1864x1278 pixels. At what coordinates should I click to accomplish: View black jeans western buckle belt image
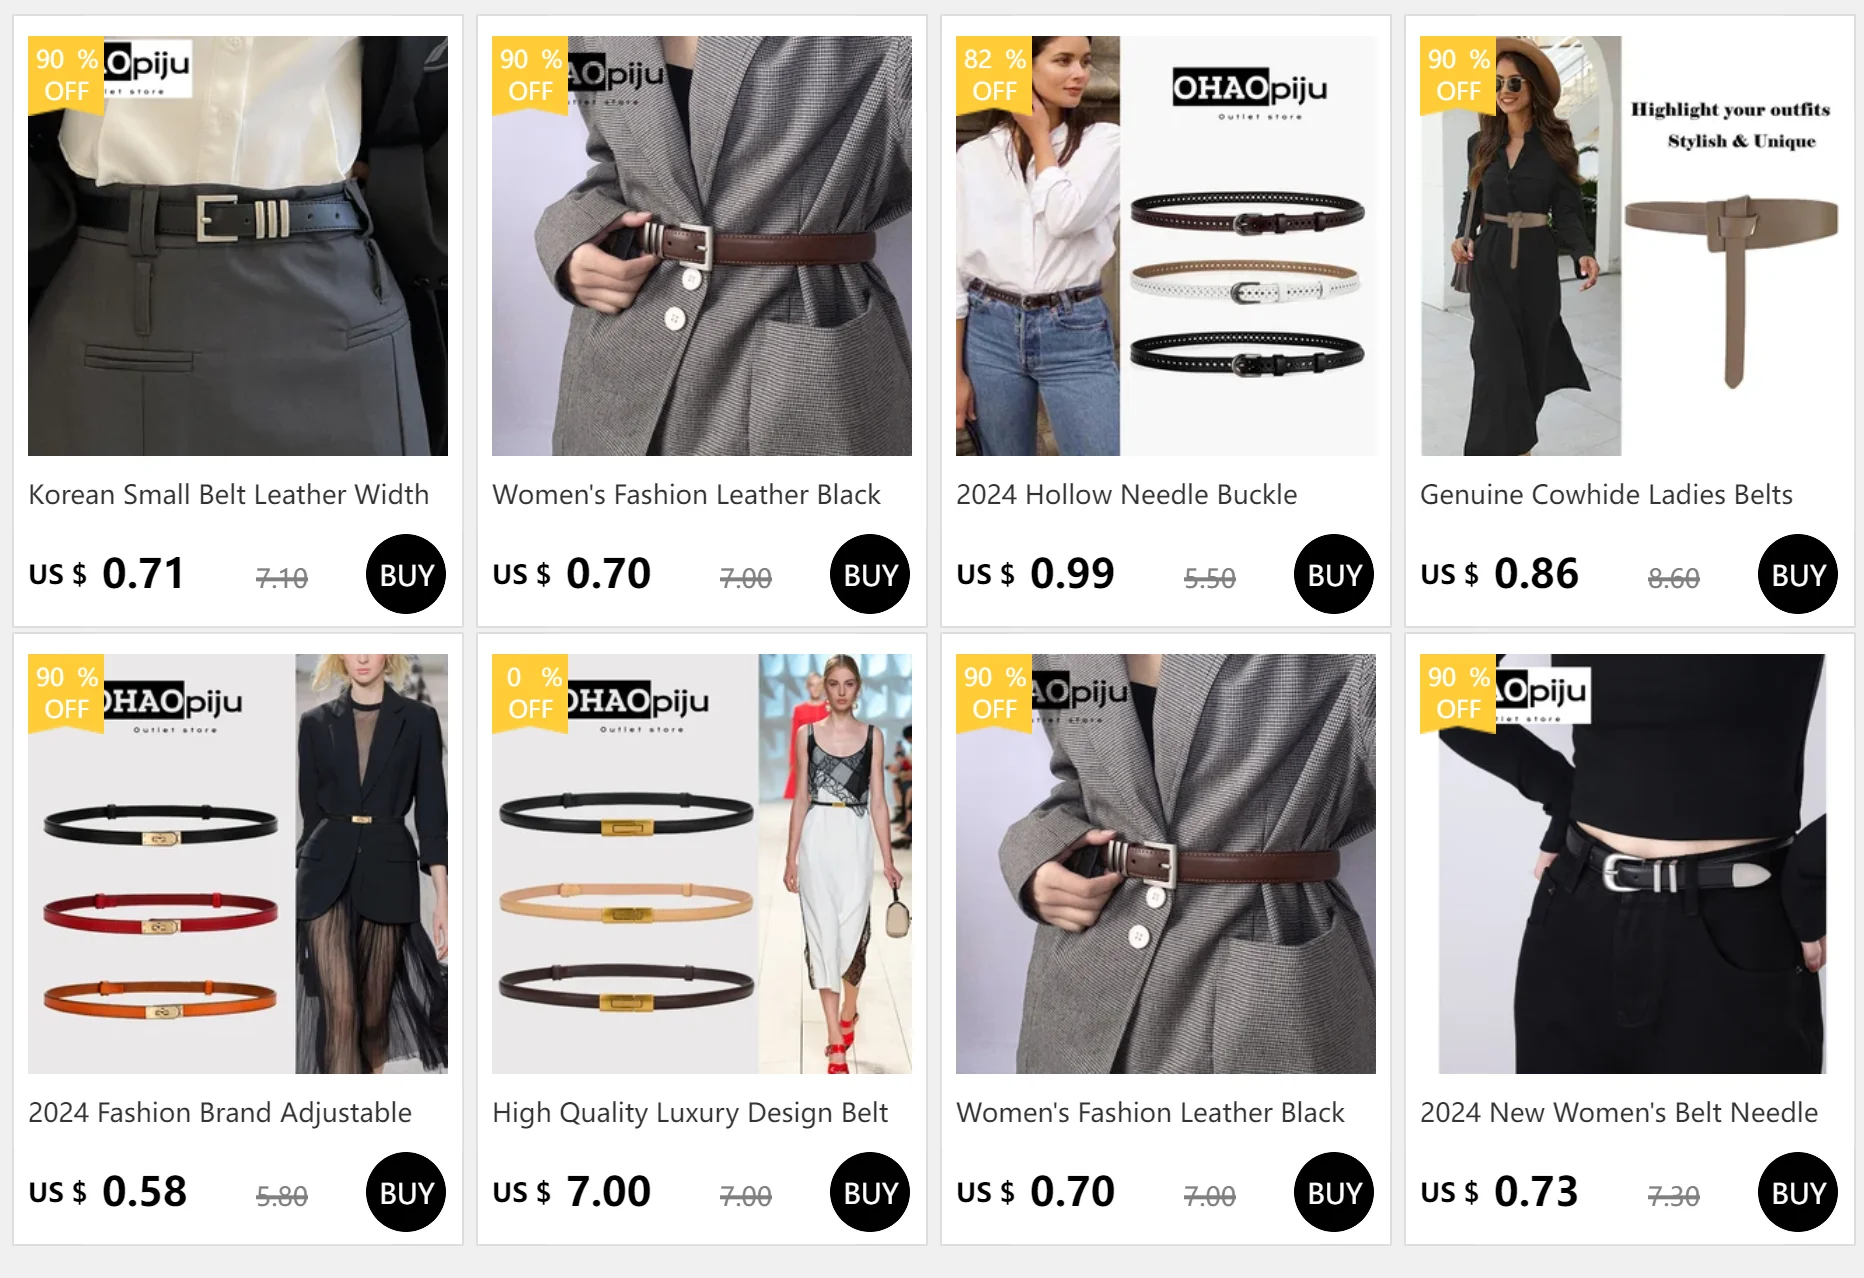point(1630,864)
